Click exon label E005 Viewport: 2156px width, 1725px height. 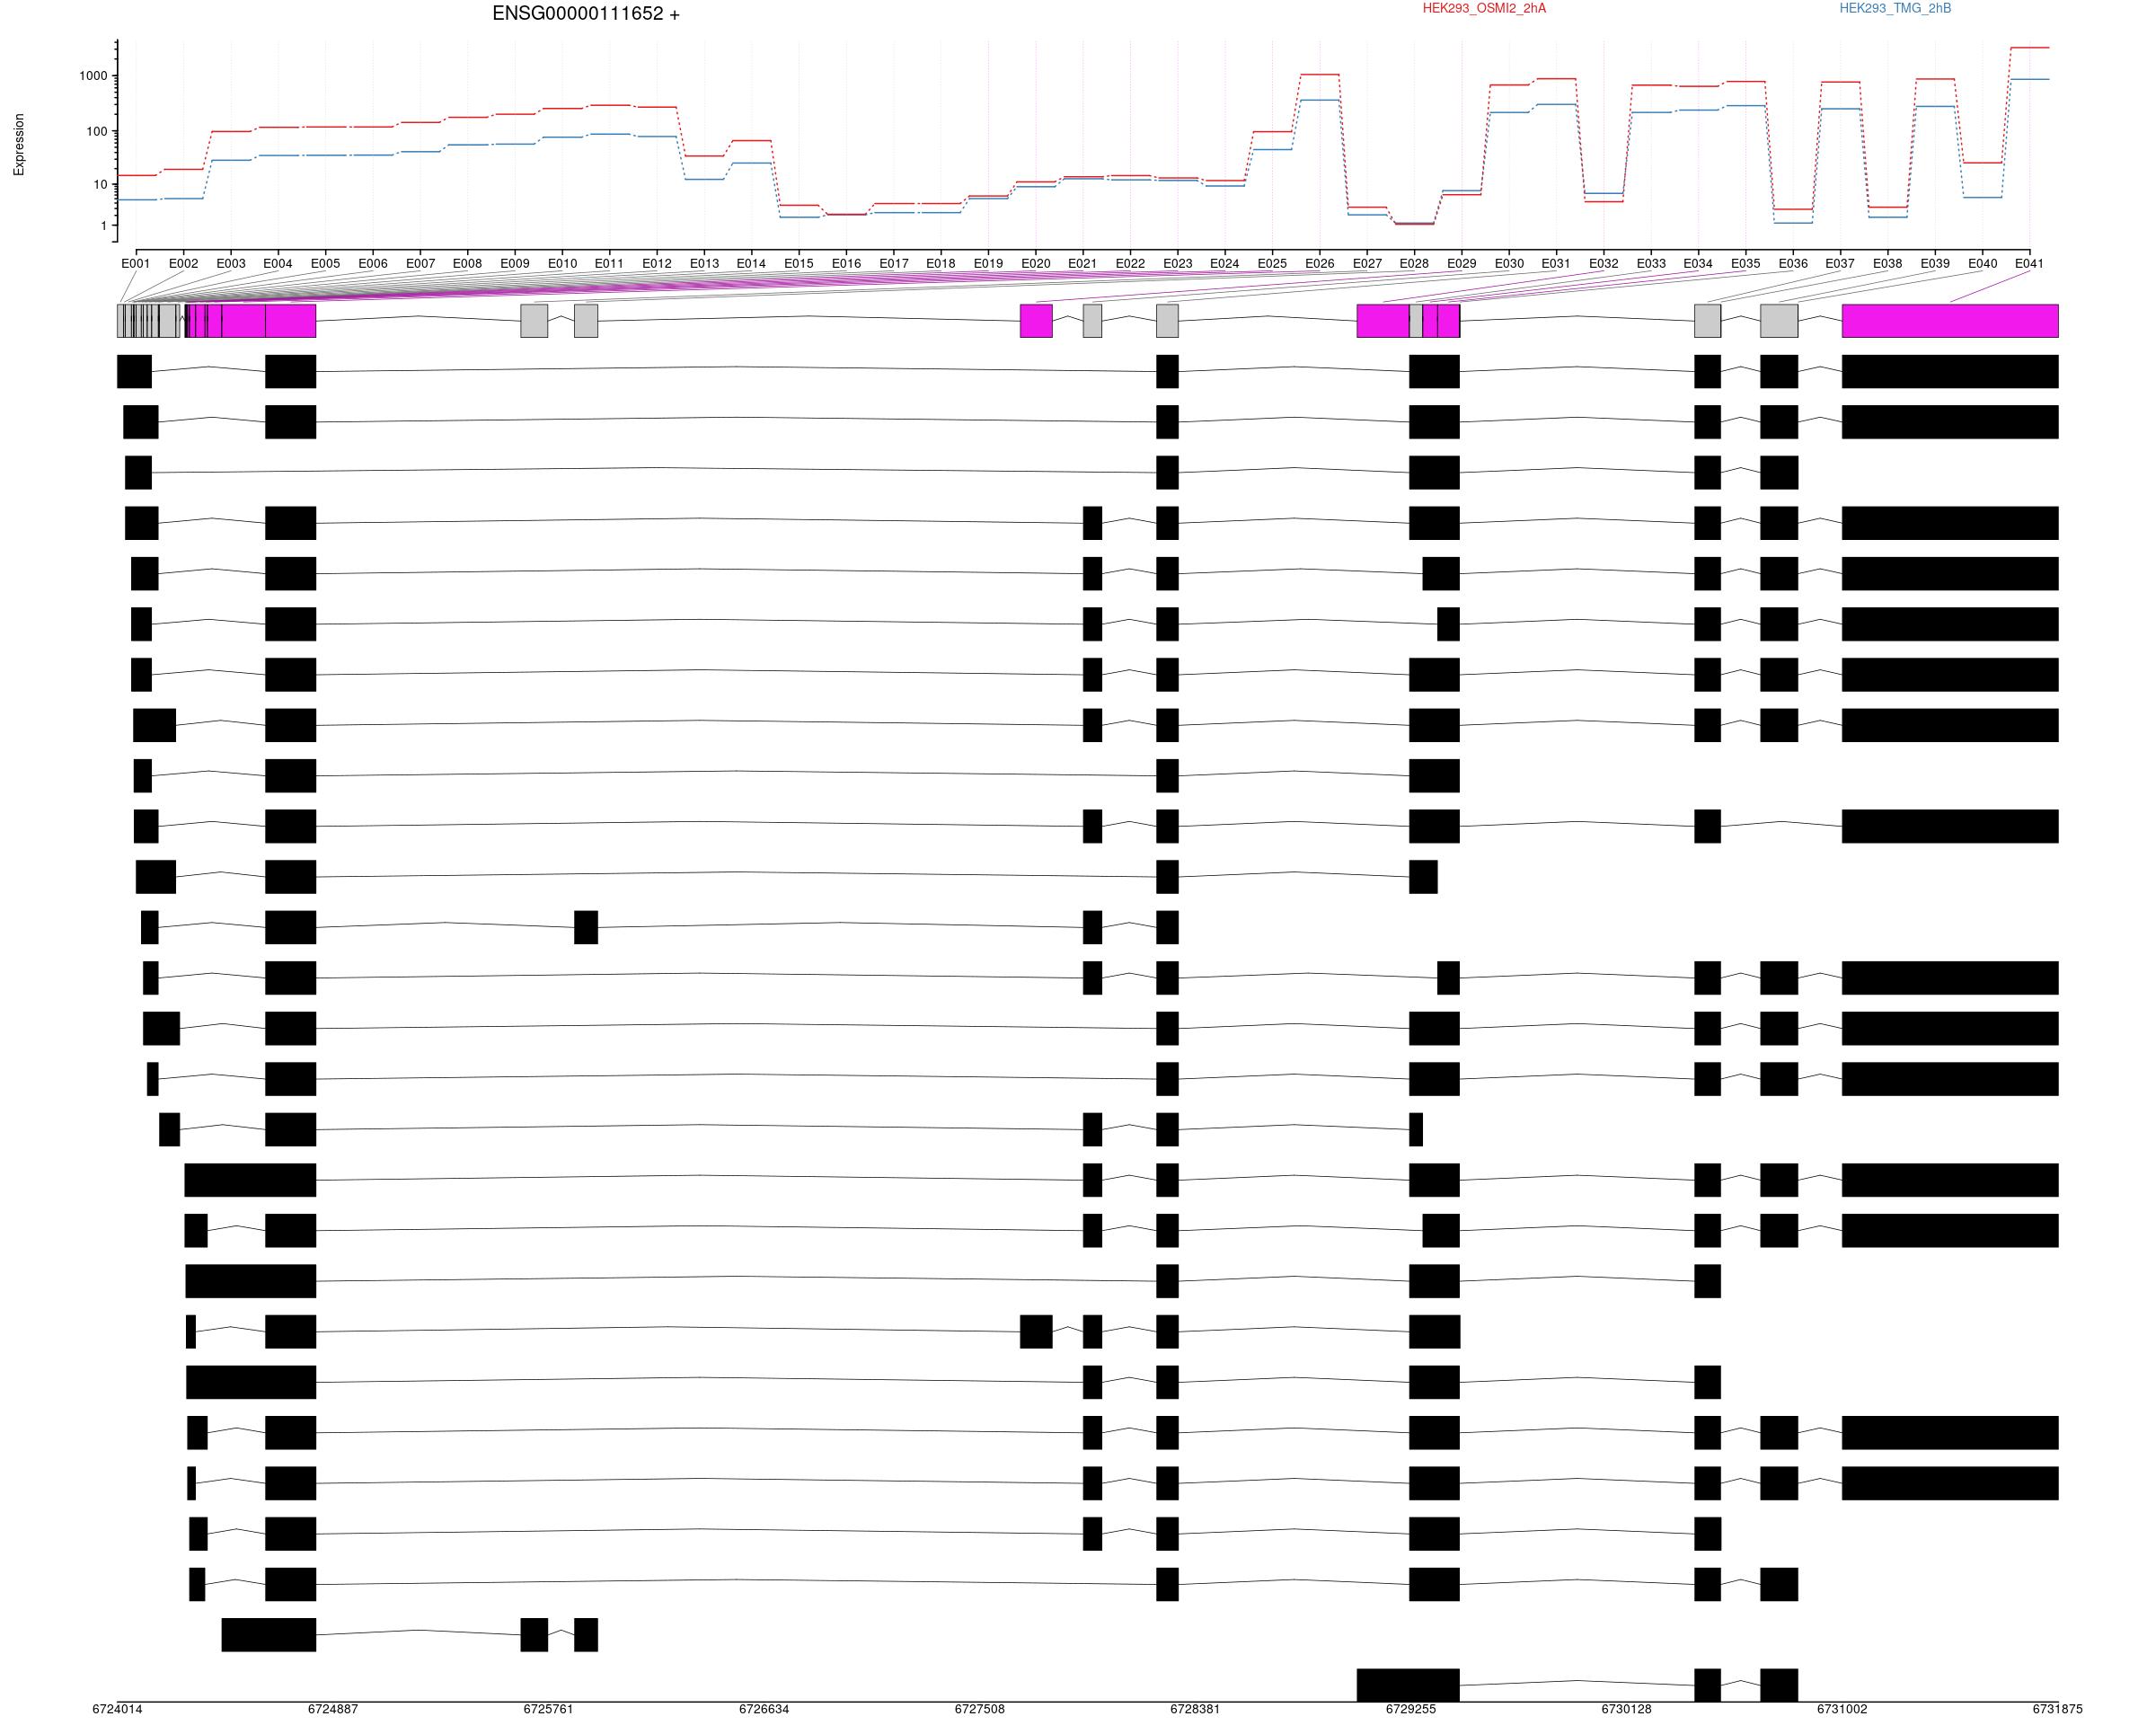coord(325,264)
